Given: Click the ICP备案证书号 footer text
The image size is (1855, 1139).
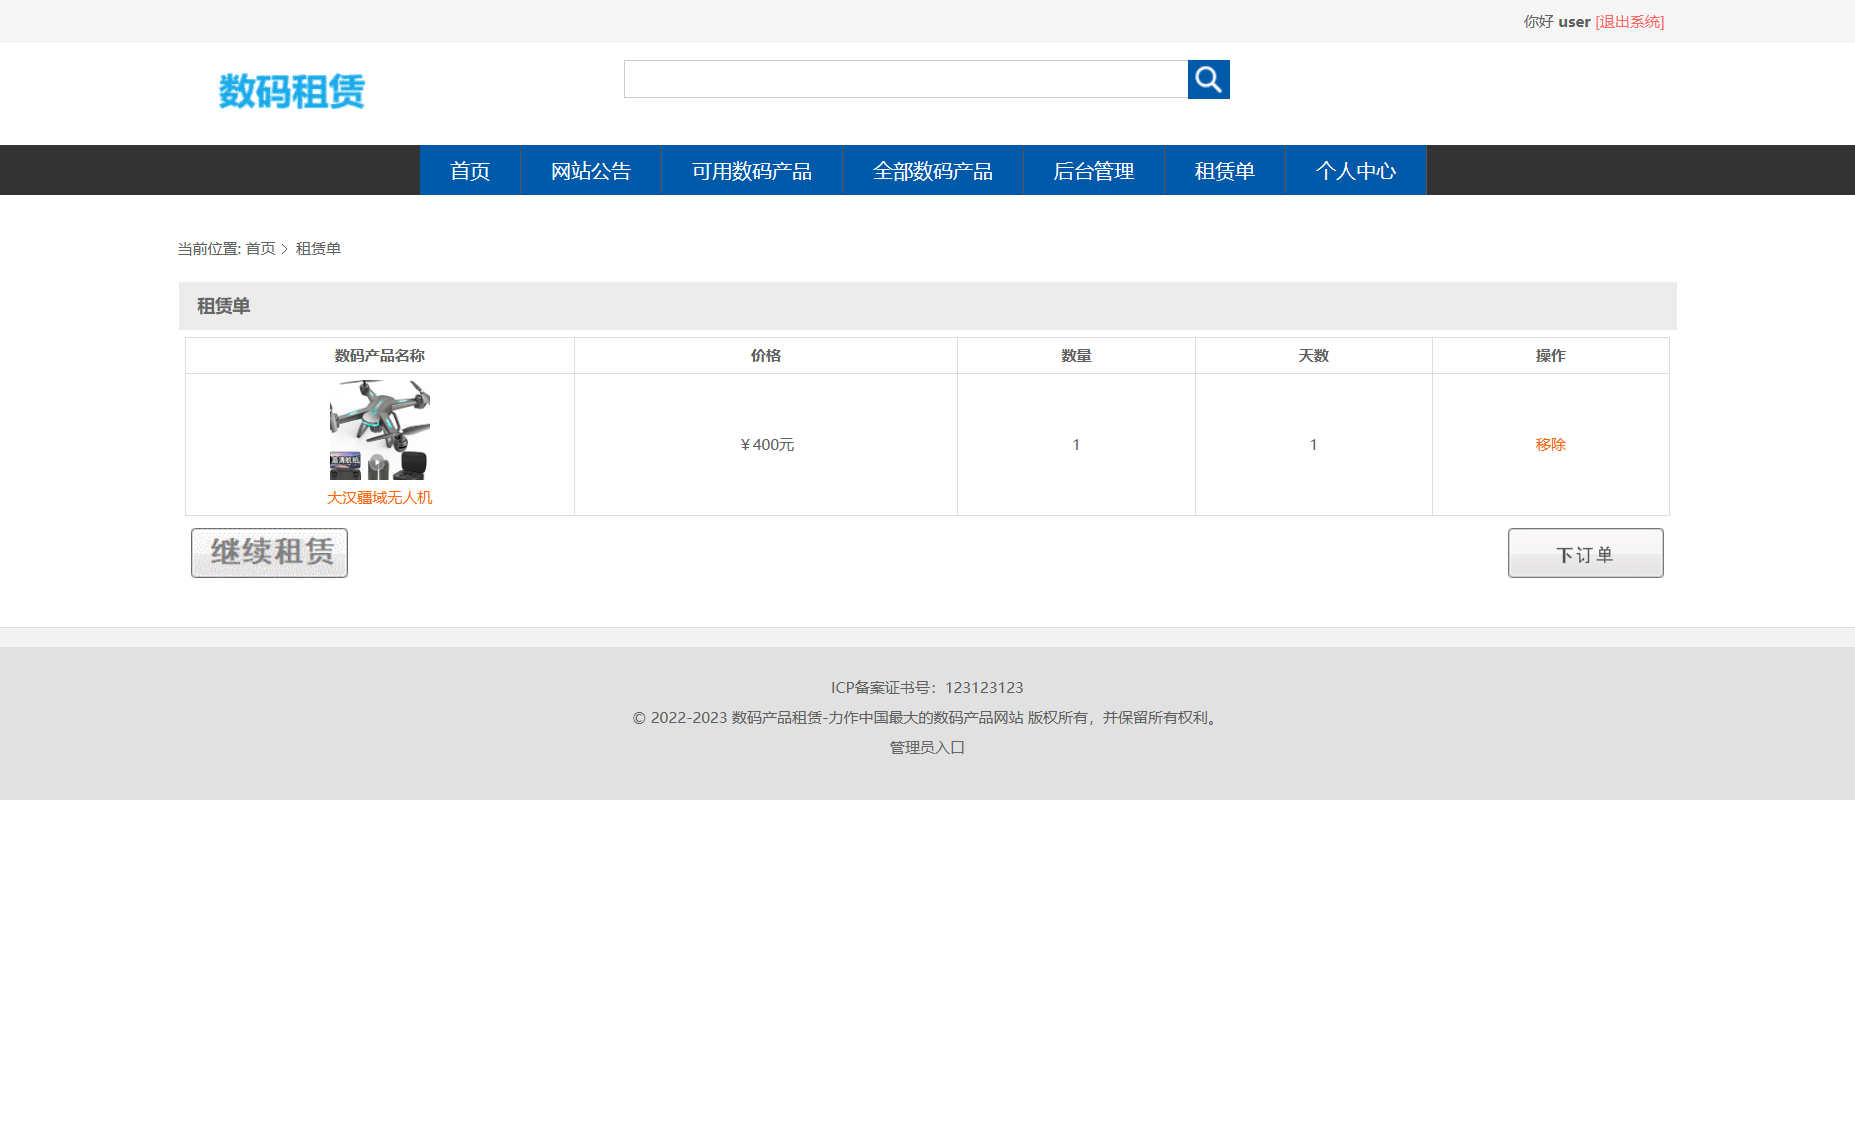Looking at the screenshot, I should pyautogui.click(x=927, y=687).
